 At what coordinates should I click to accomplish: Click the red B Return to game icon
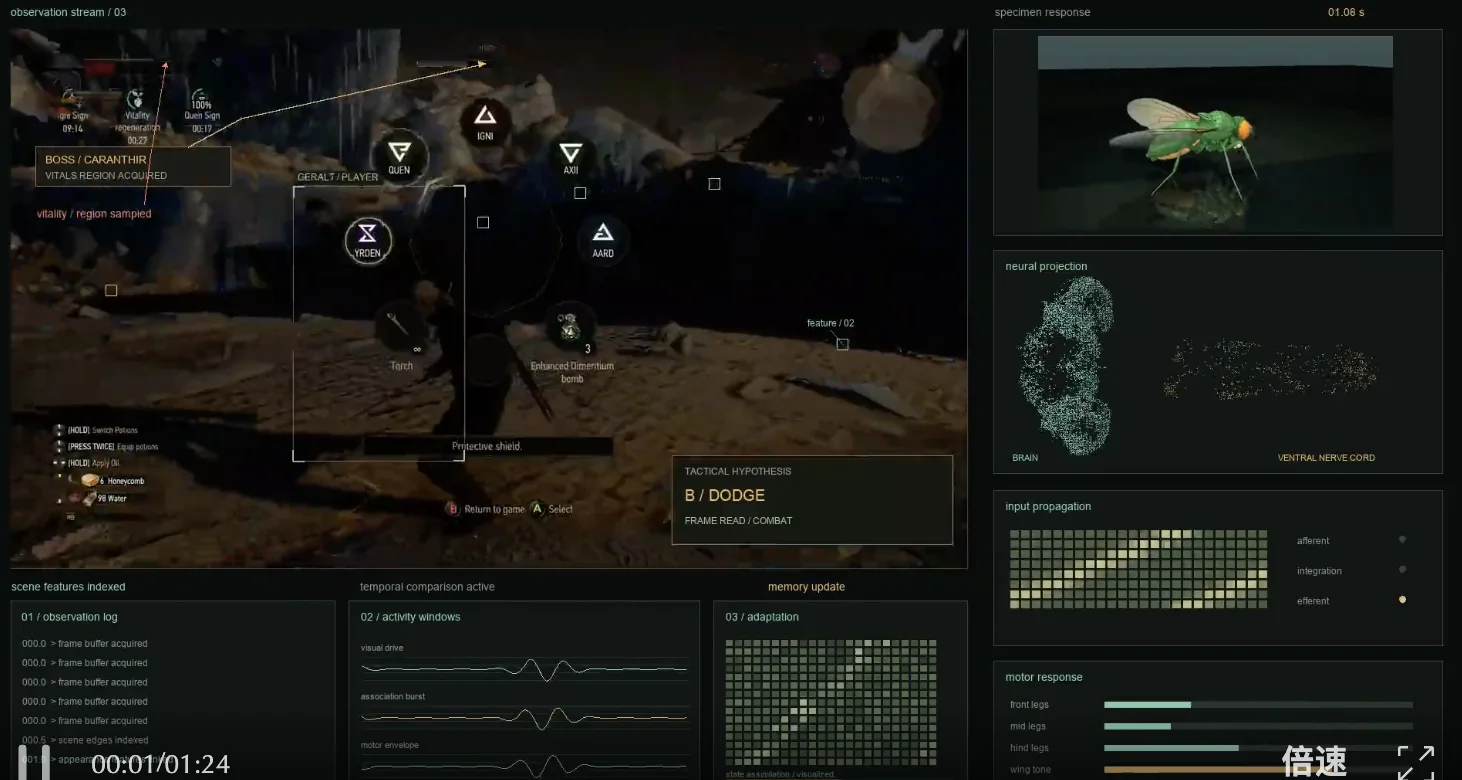[x=452, y=509]
